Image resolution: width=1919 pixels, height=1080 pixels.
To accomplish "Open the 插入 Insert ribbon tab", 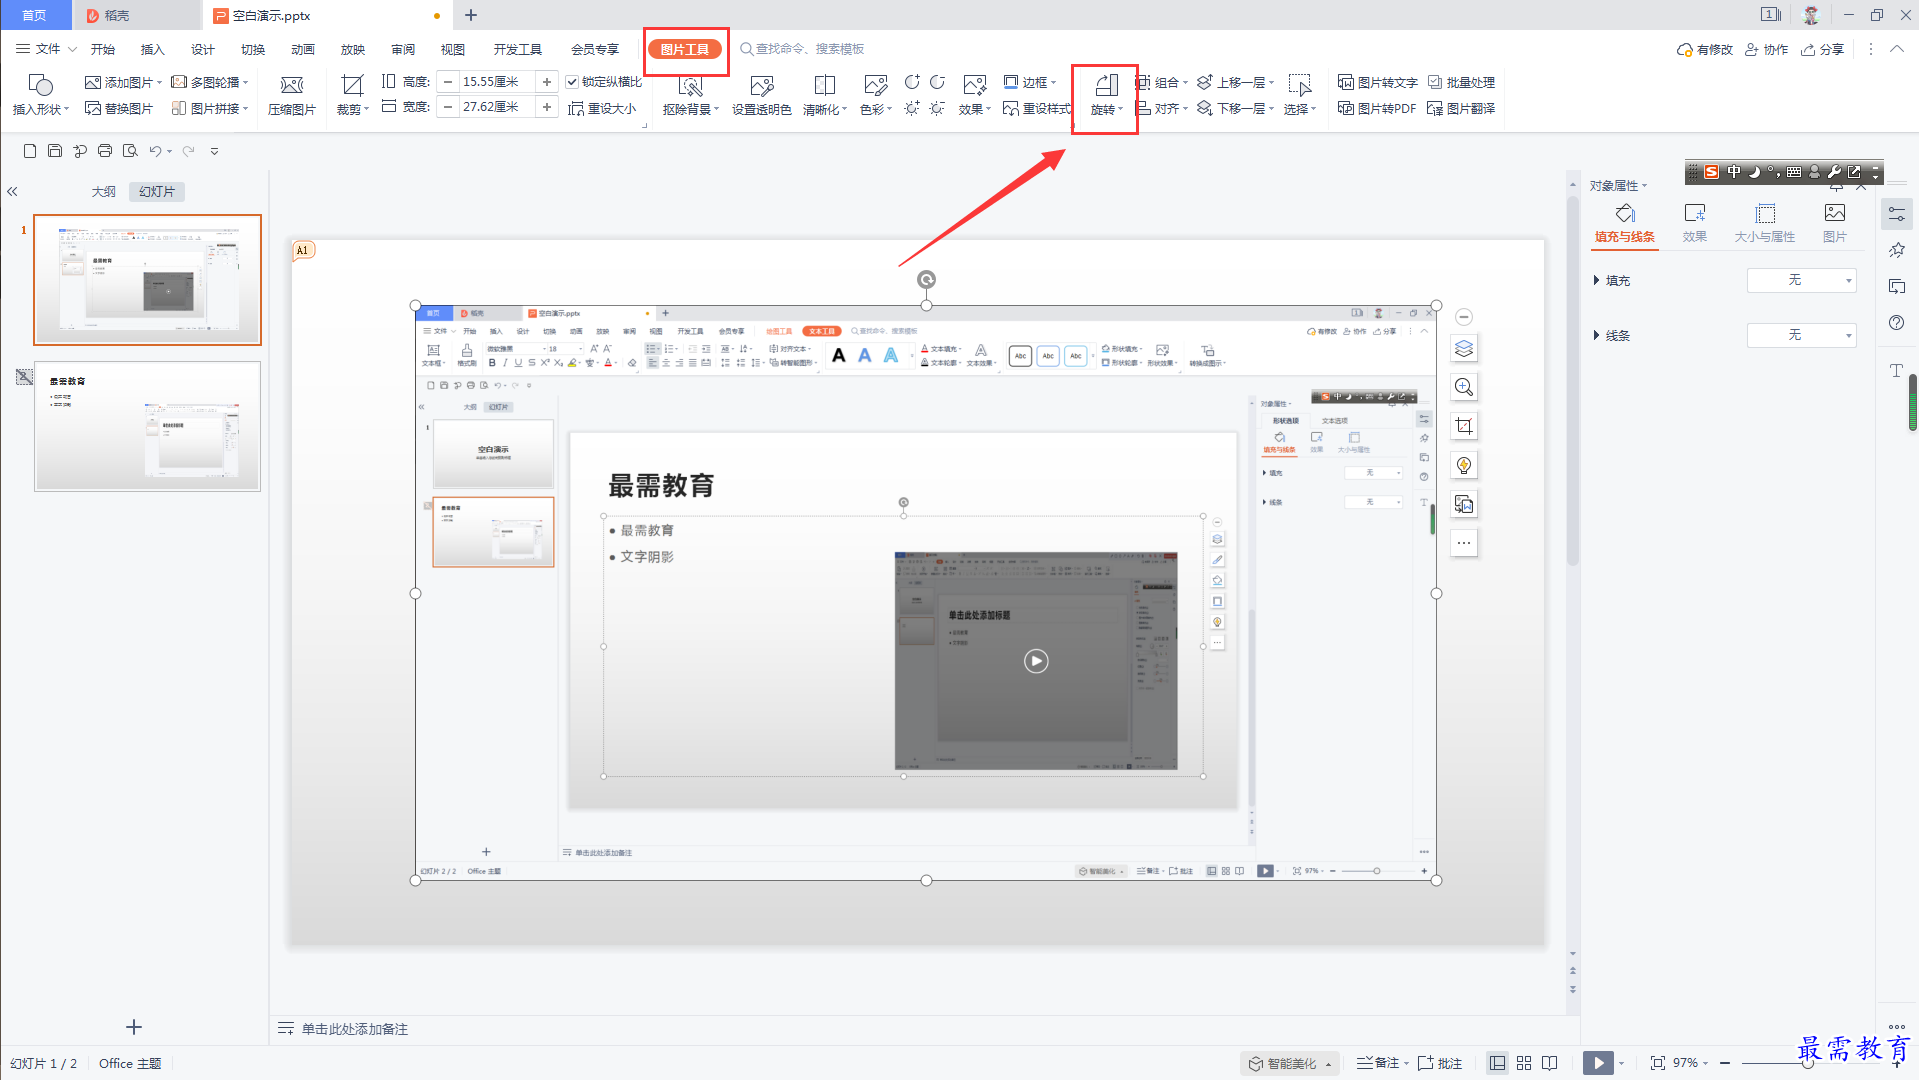I will coord(152,49).
